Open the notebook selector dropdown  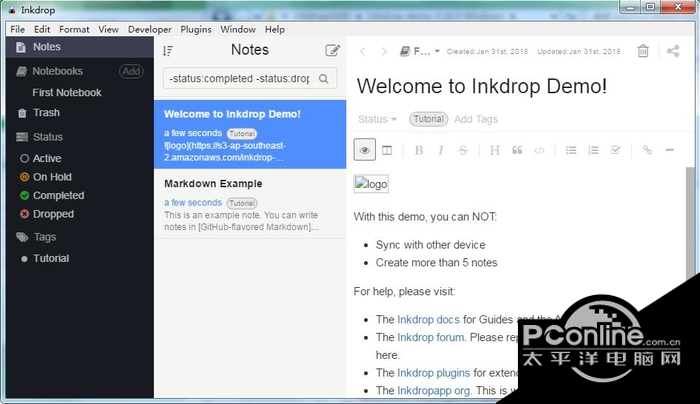point(420,51)
